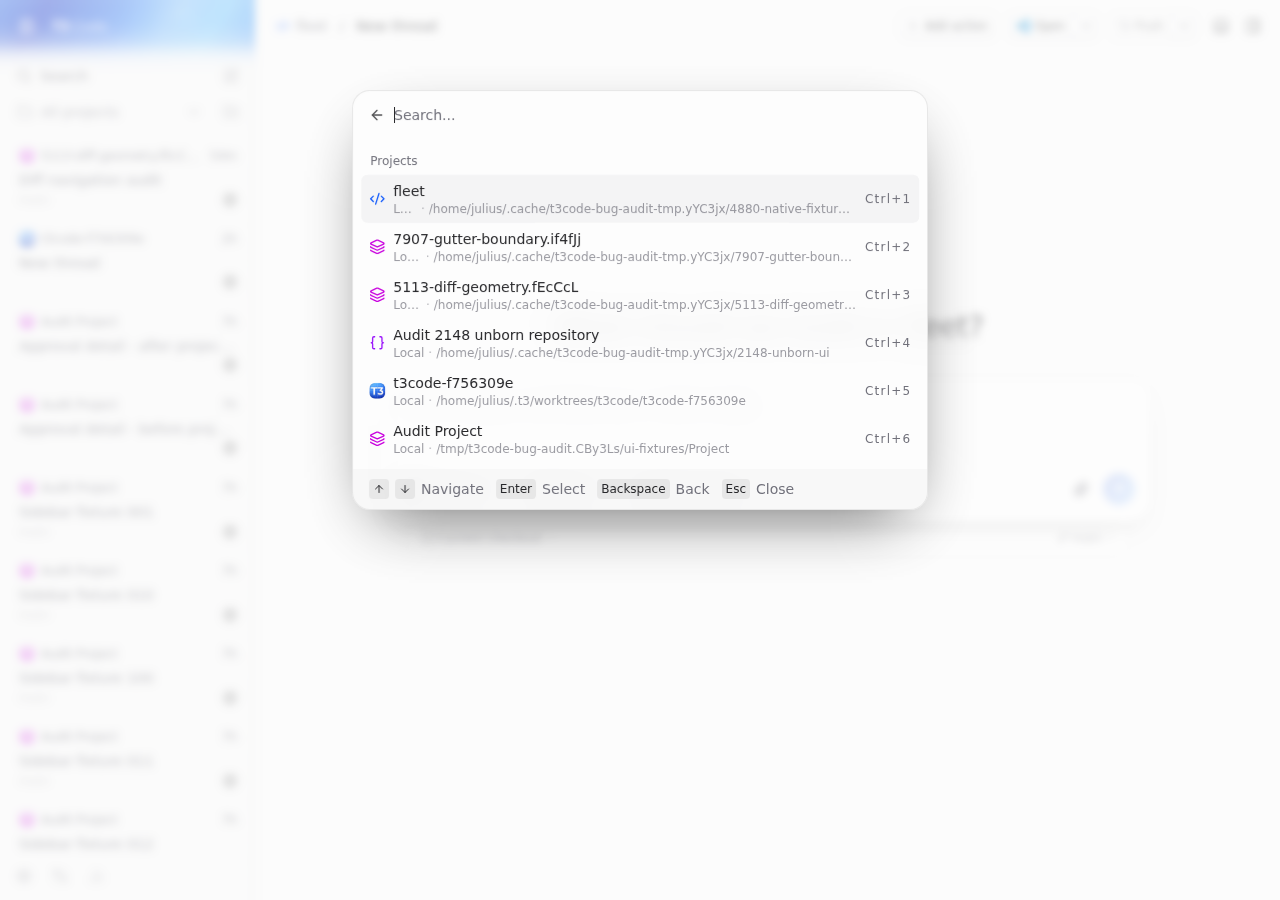Focus the Search input field

pyautogui.click(x=650, y=115)
